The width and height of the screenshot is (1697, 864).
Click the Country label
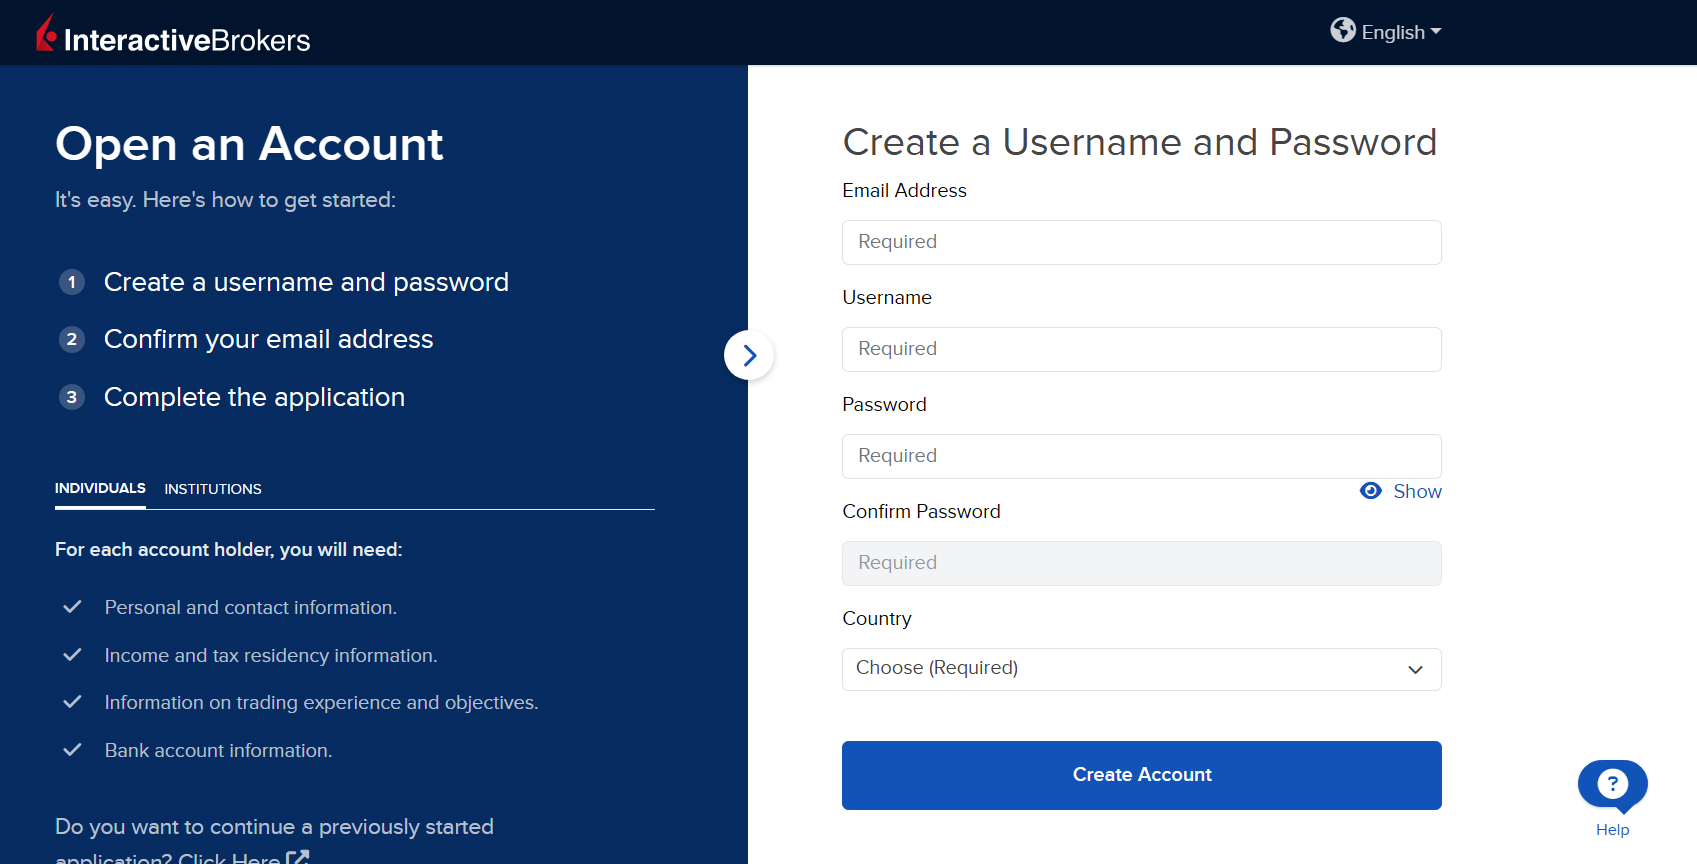(877, 619)
